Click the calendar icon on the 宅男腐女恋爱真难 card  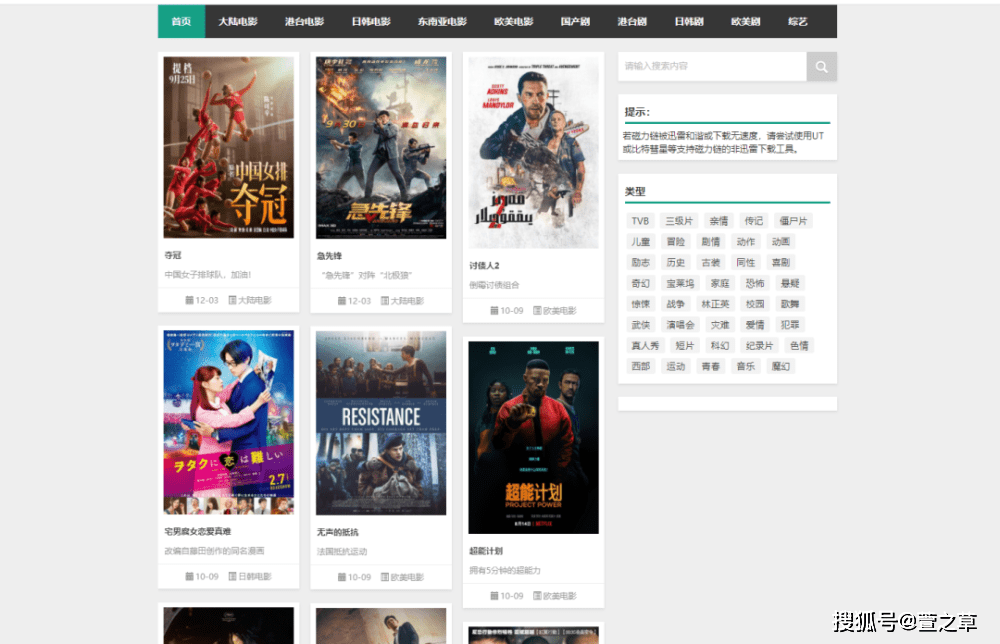(189, 576)
